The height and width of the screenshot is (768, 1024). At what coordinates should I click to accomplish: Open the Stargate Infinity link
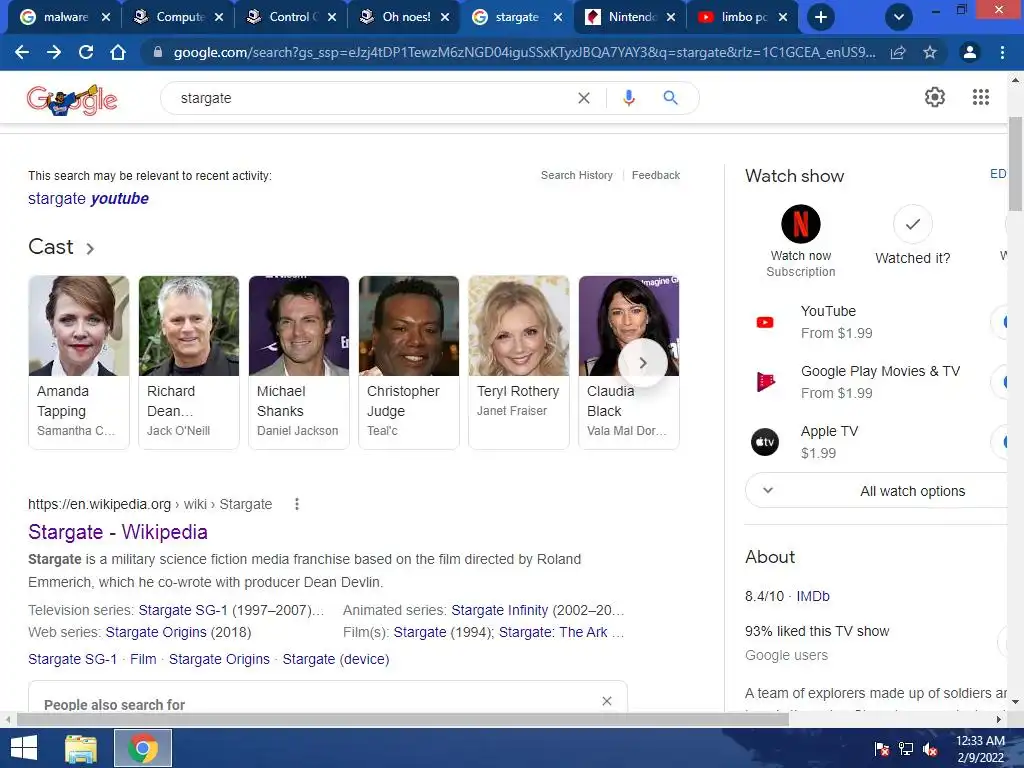point(500,610)
